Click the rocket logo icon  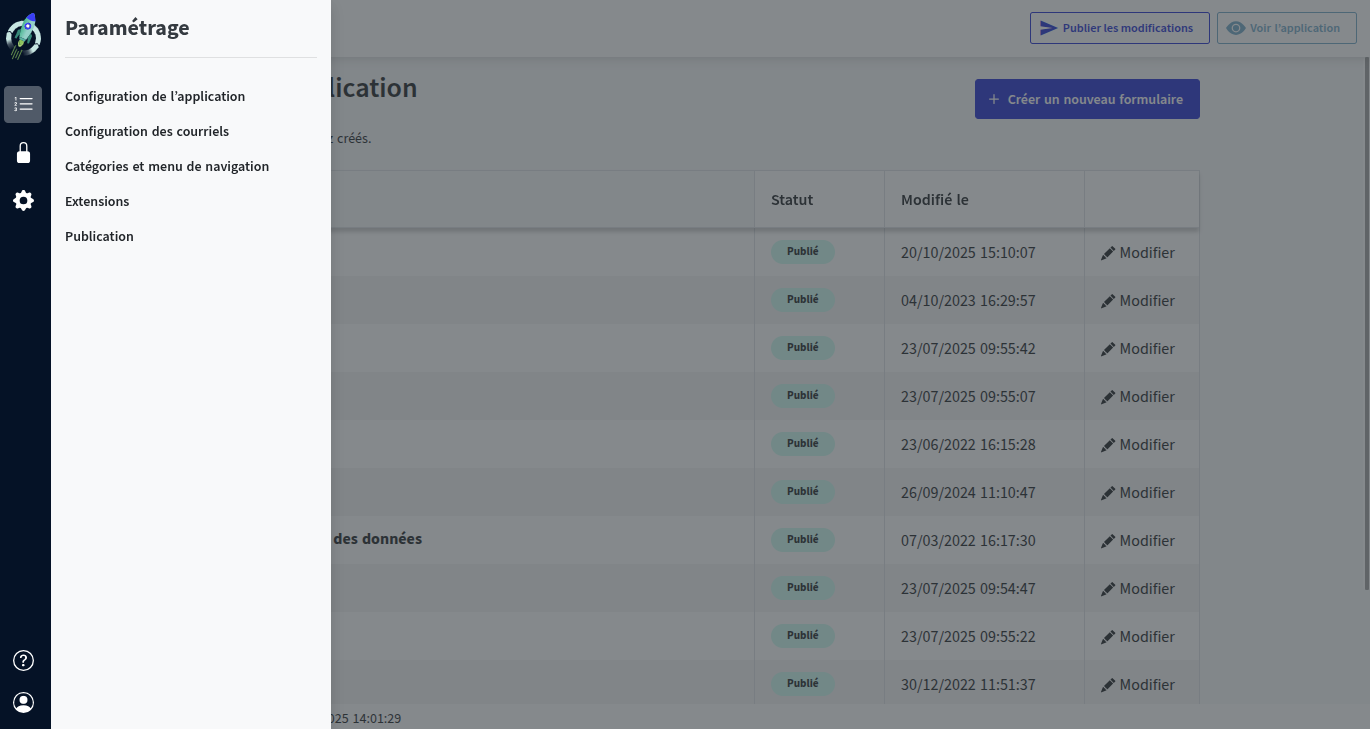click(24, 37)
